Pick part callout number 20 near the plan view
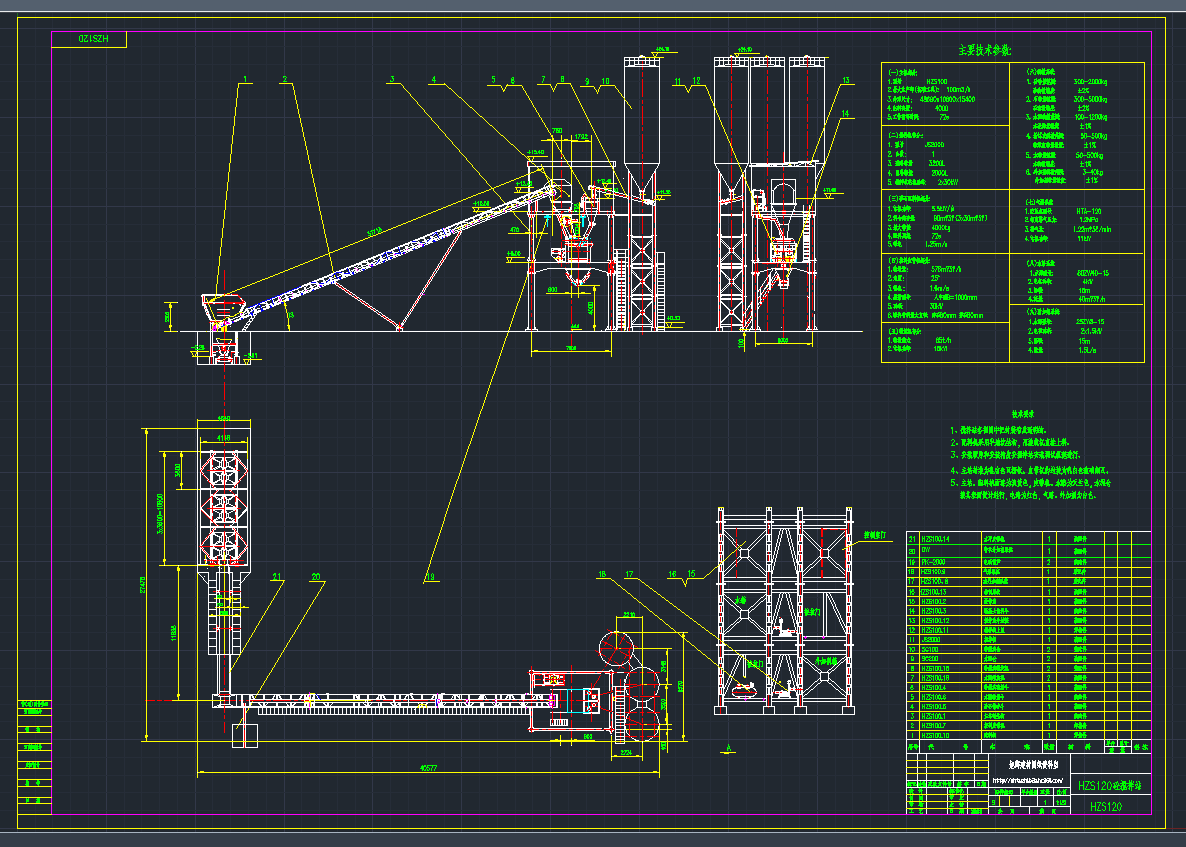Viewport: 1186px width, 847px height. 315,576
